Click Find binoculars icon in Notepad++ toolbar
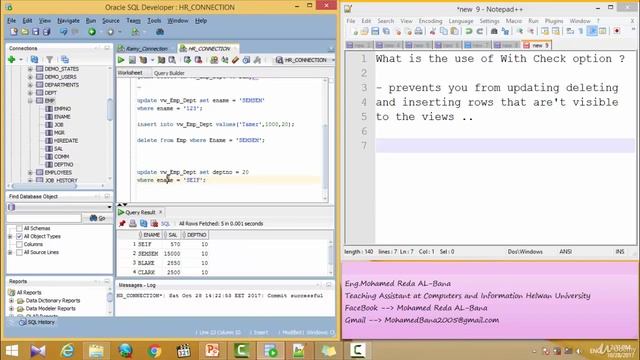This screenshot has height=360, width=640. pos(494,31)
